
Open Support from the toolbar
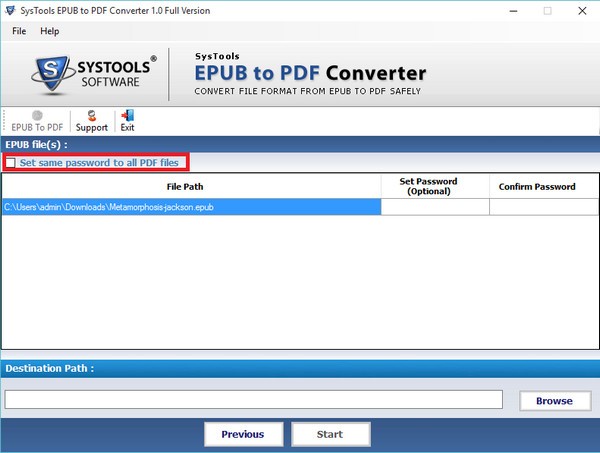[92, 121]
